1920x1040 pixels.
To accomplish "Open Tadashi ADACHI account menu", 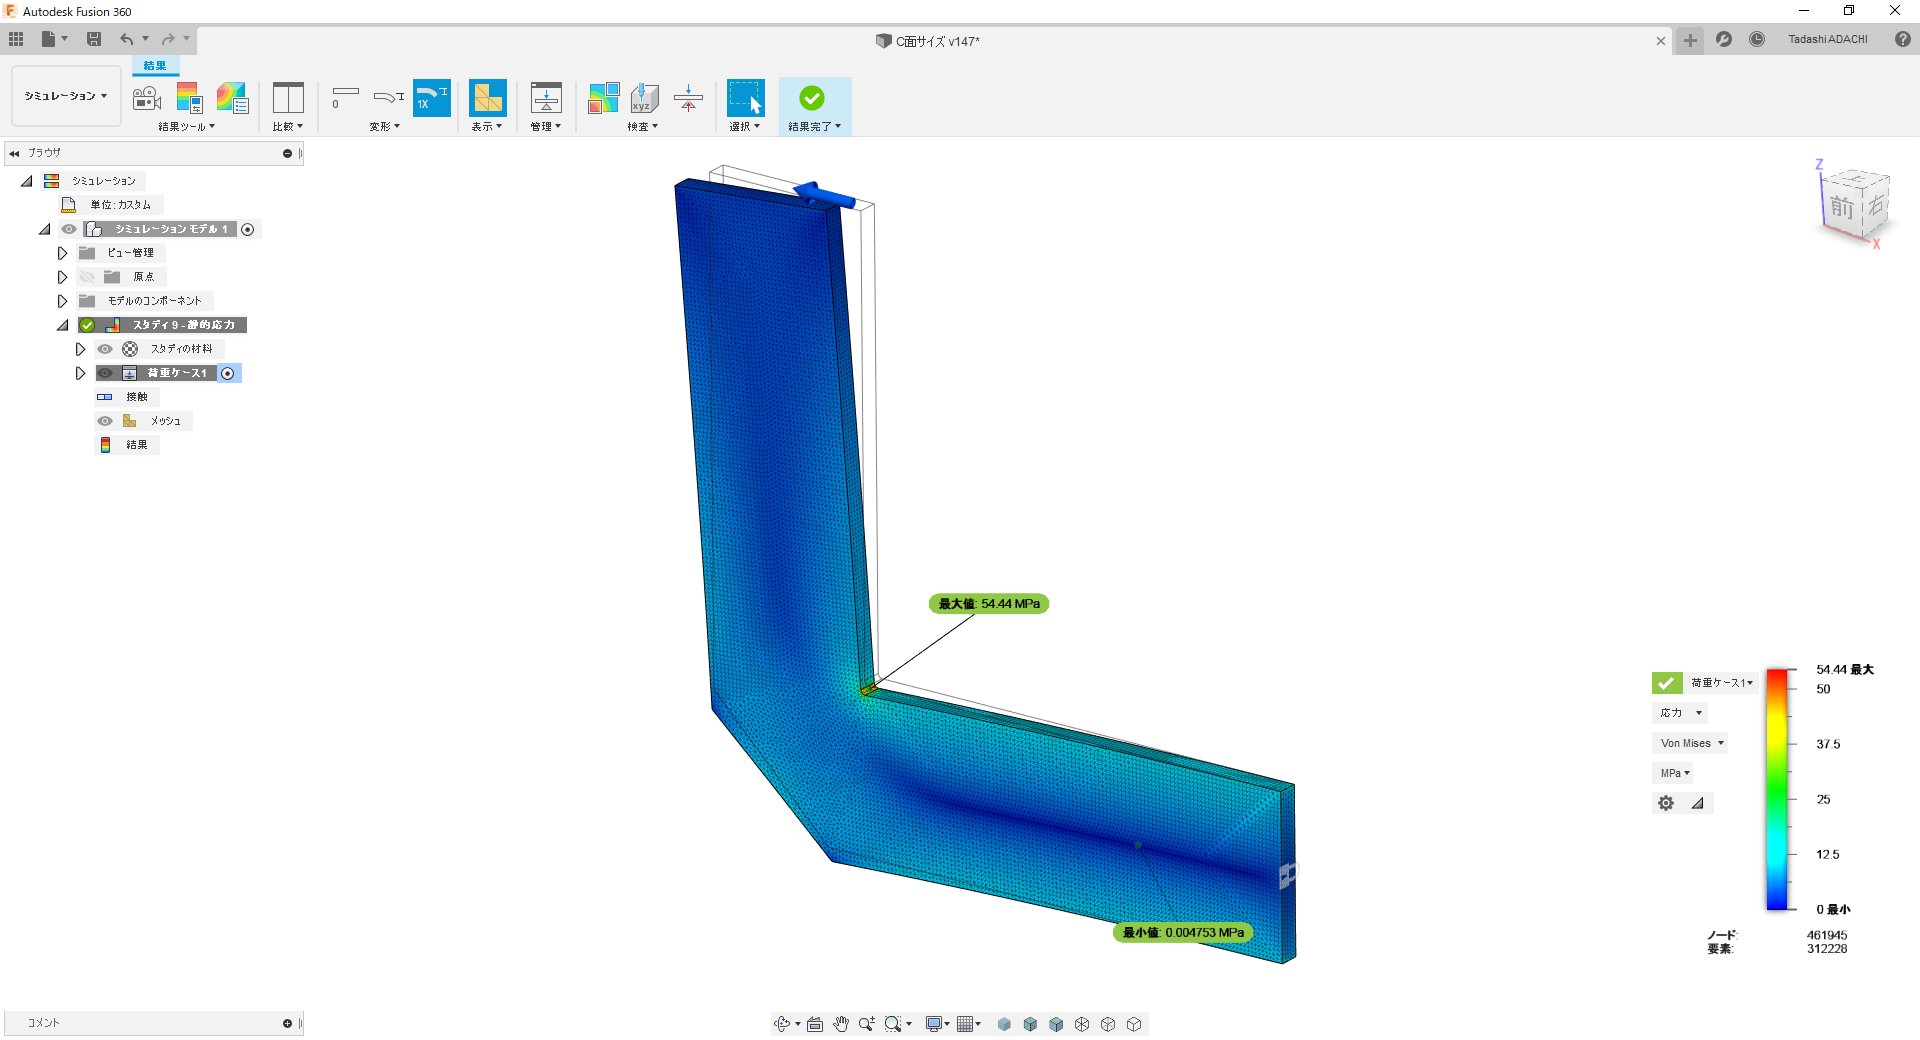I will (x=1828, y=39).
